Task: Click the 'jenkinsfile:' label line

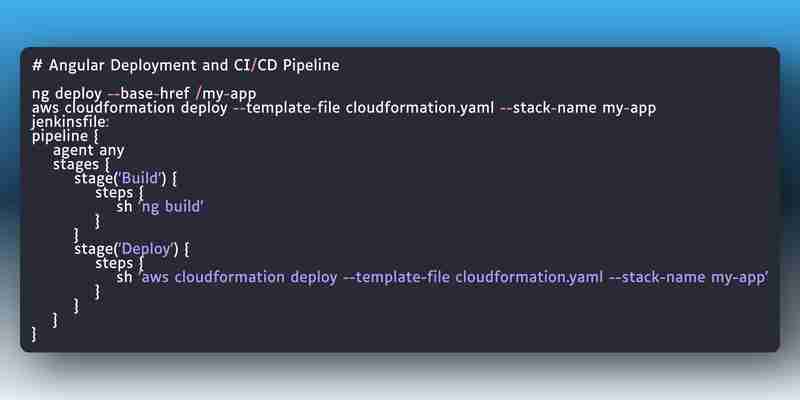Action: [x=70, y=122]
